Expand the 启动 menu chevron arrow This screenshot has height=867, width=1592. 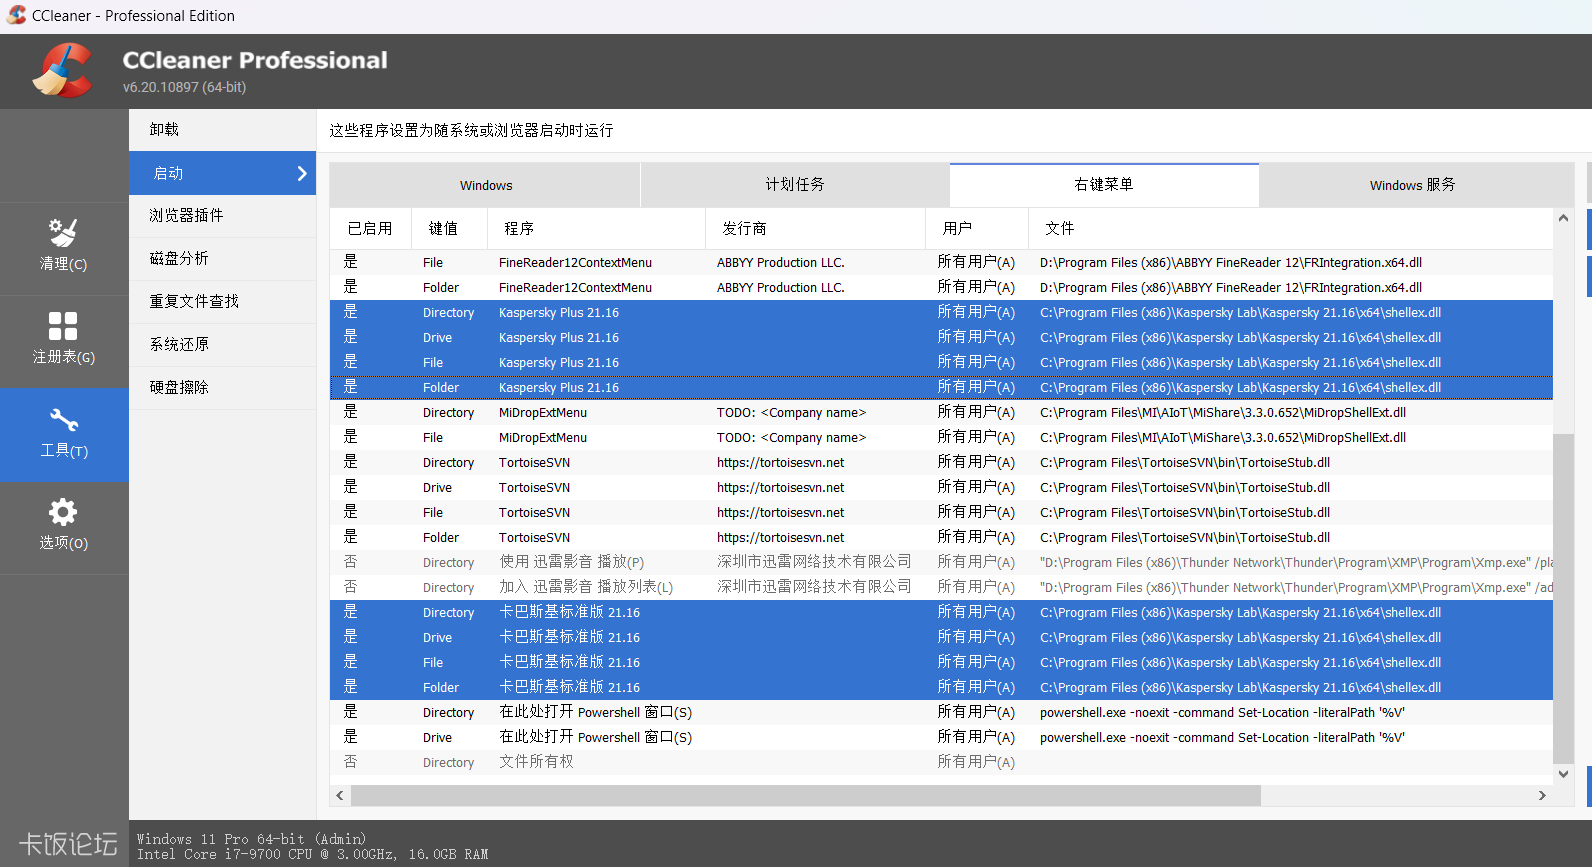coord(302,173)
